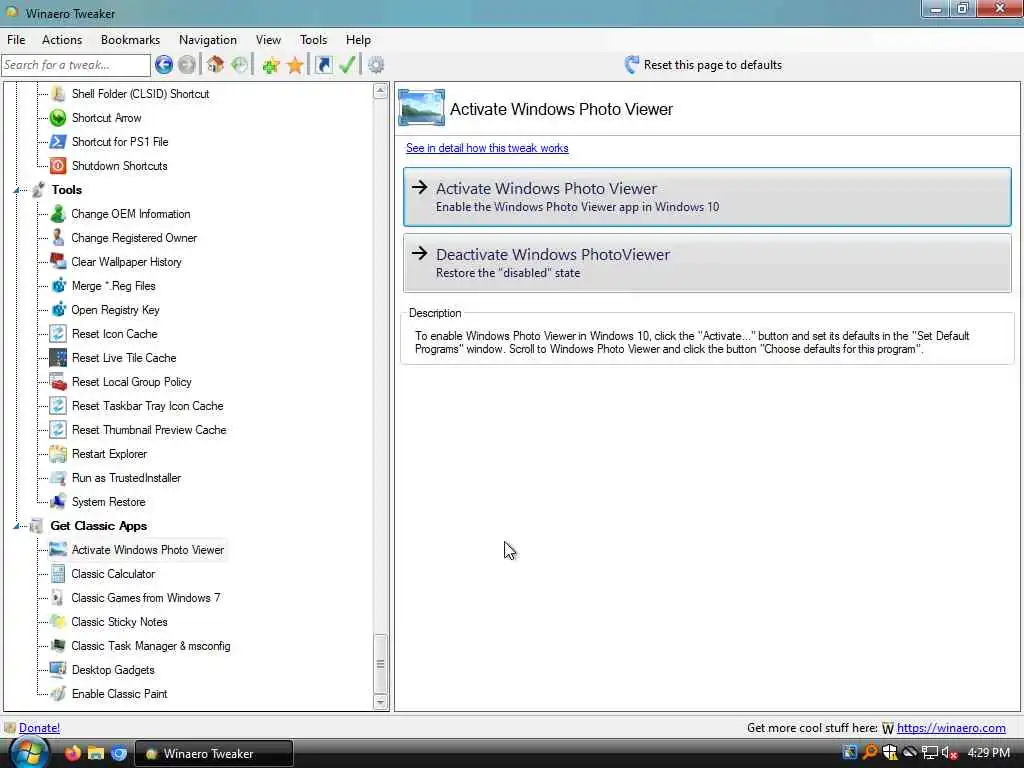Open Firefox from the taskbar
Image resolution: width=1024 pixels, height=768 pixels.
pyautogui.click(x=72, y=753)
